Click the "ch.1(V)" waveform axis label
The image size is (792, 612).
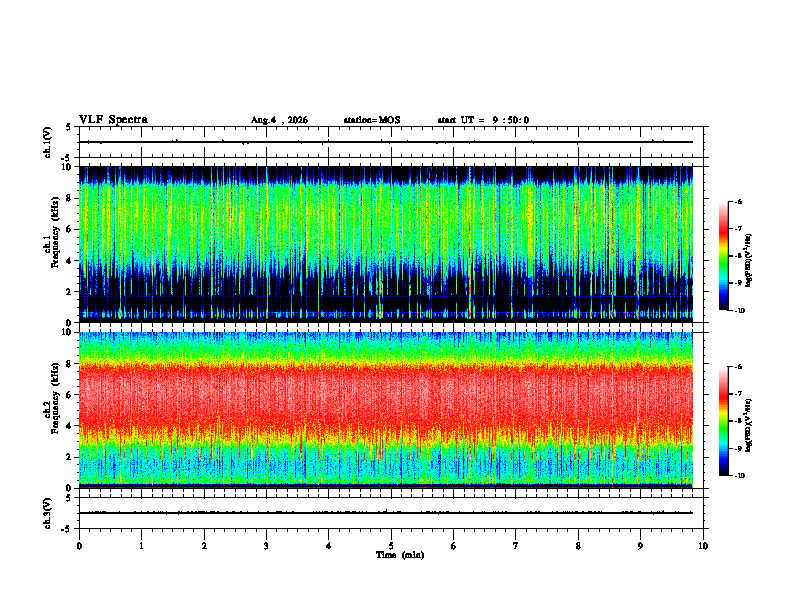tap(48, 142)
